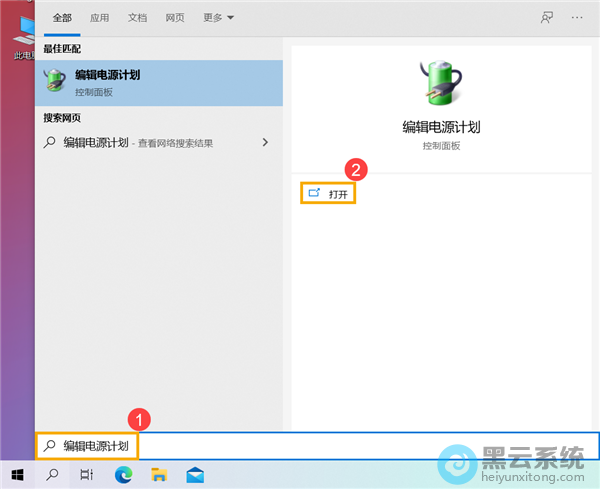Click the search input box with 编辑电源计划
The width and height of the screenshot is (600, 489).
click(300, 445)
